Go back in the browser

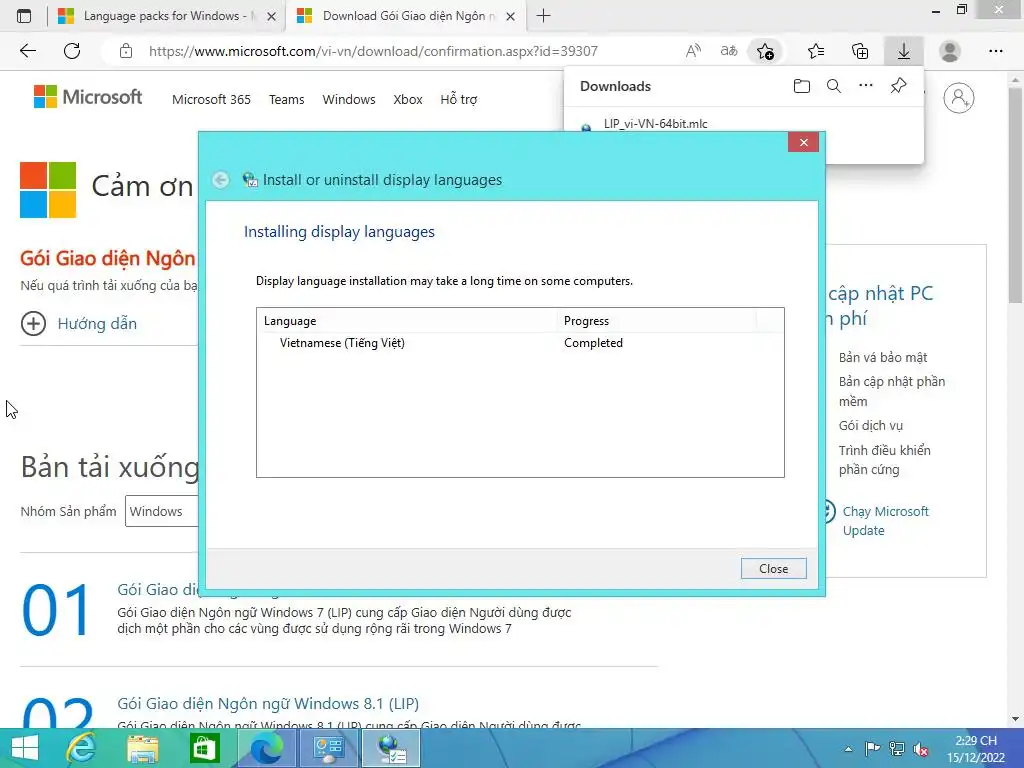[27, 51]
